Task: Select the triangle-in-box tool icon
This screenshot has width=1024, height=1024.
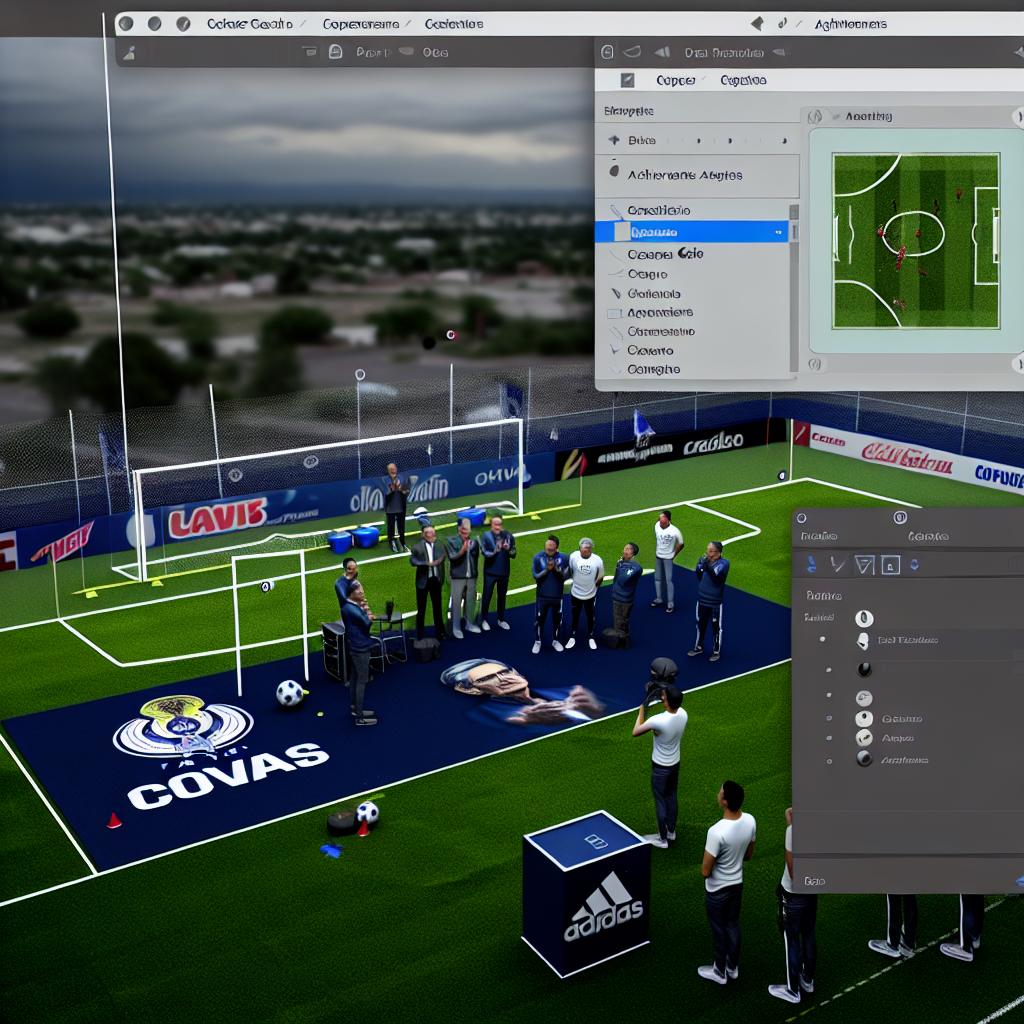Action: [x=864, y=565]
